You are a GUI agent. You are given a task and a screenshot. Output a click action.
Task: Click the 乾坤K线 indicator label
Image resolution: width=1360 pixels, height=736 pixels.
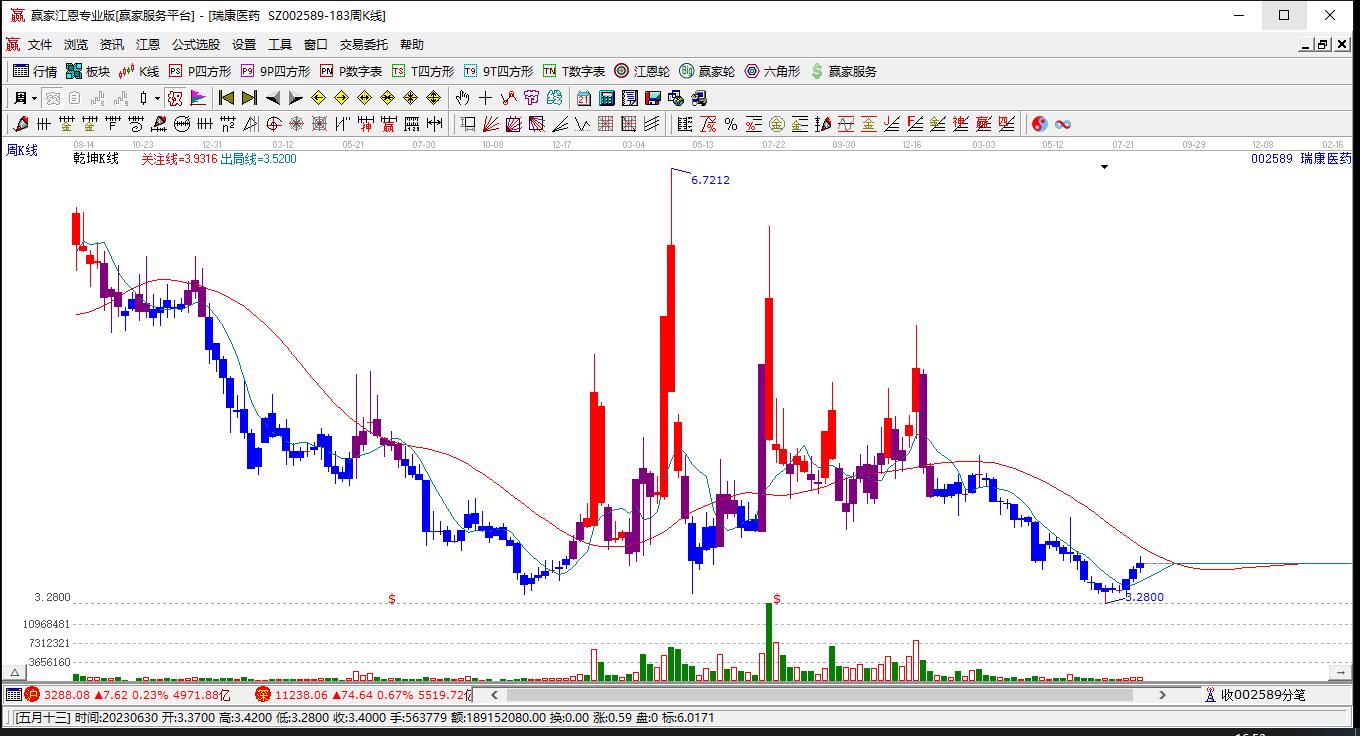point(96,158)
